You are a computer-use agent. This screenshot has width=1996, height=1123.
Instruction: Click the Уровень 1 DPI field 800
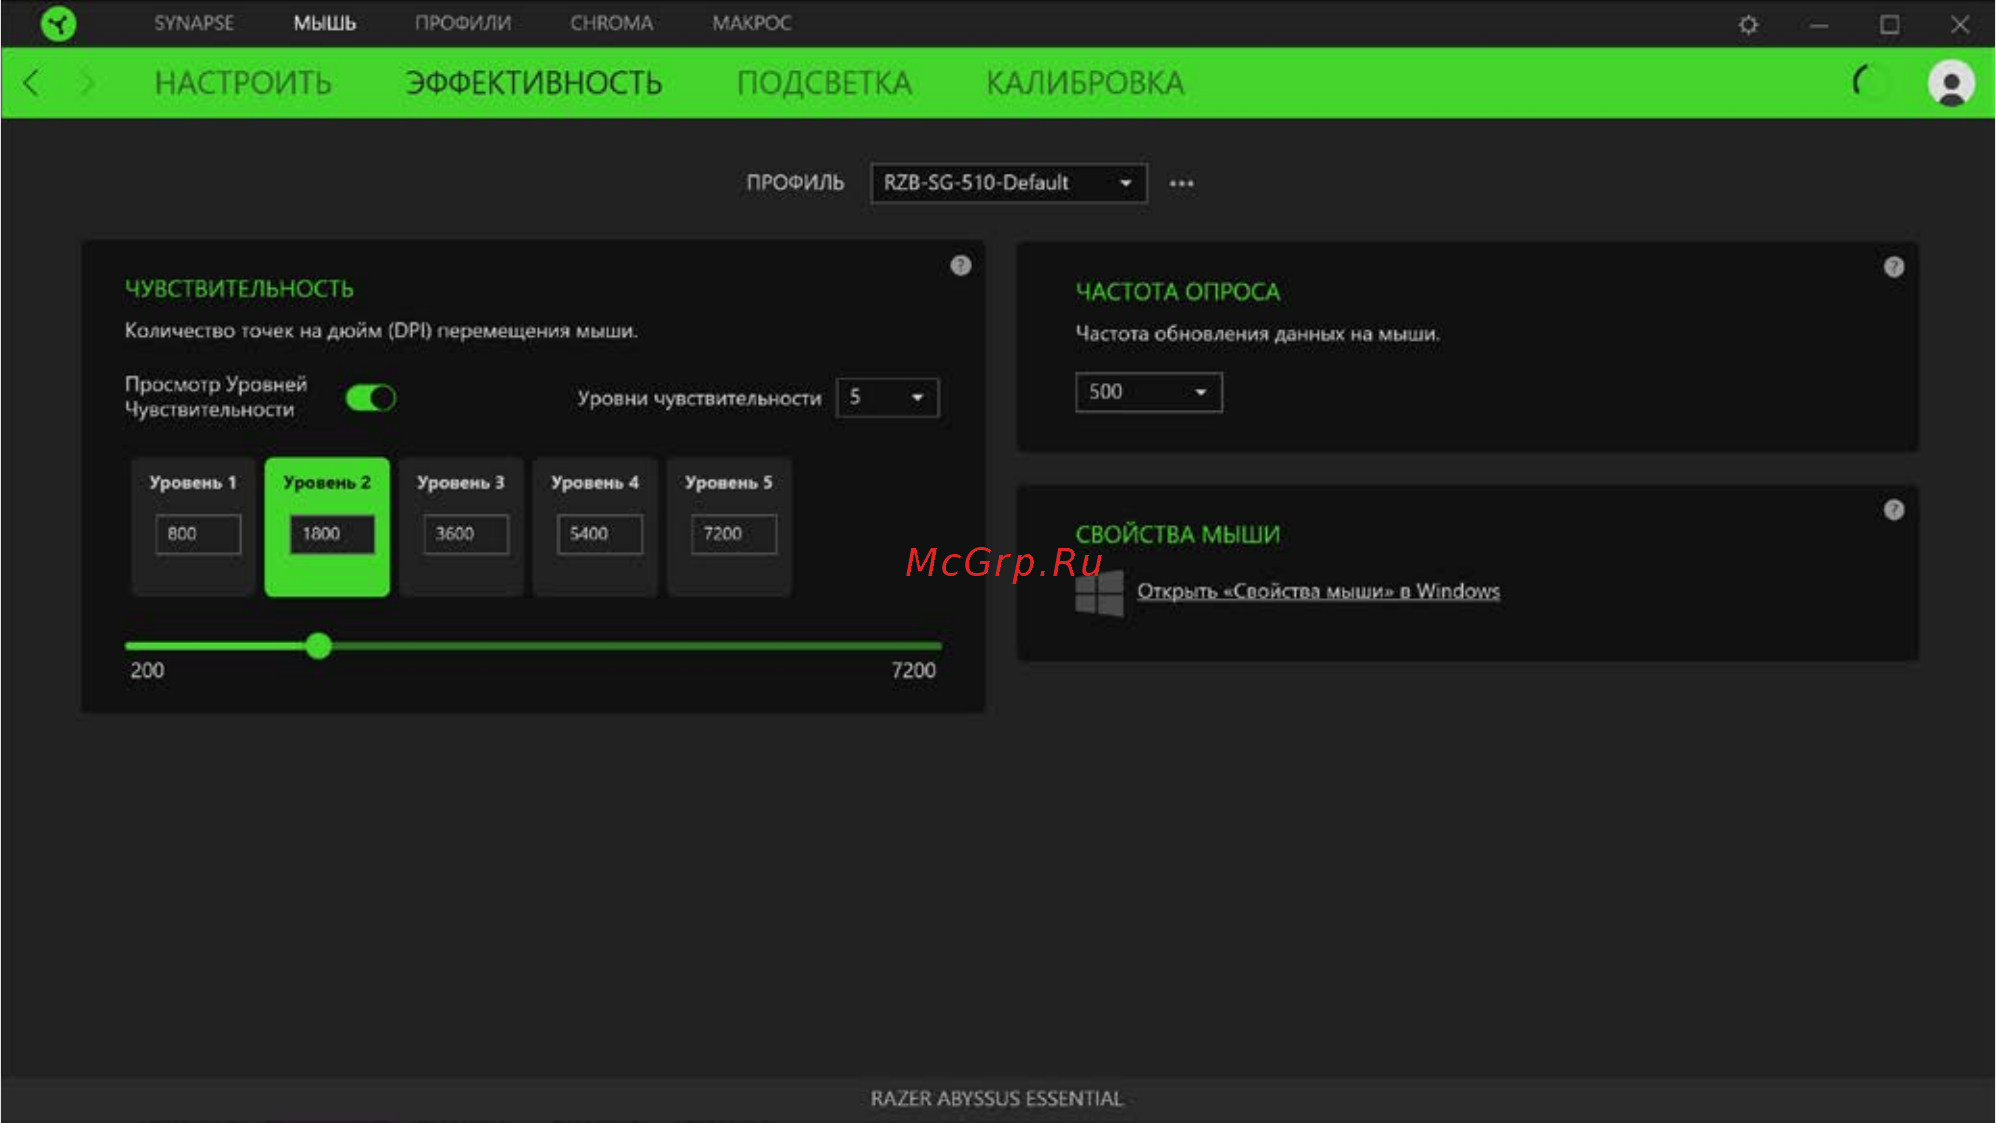coord(198,534)
